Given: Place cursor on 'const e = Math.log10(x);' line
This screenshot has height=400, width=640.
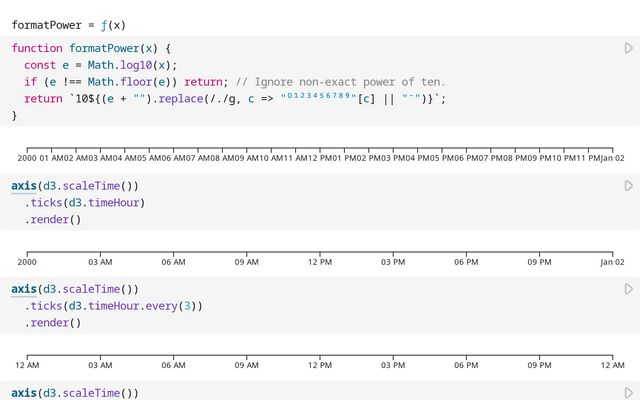Looking at the screenshot, I should [x=100, y=65].
